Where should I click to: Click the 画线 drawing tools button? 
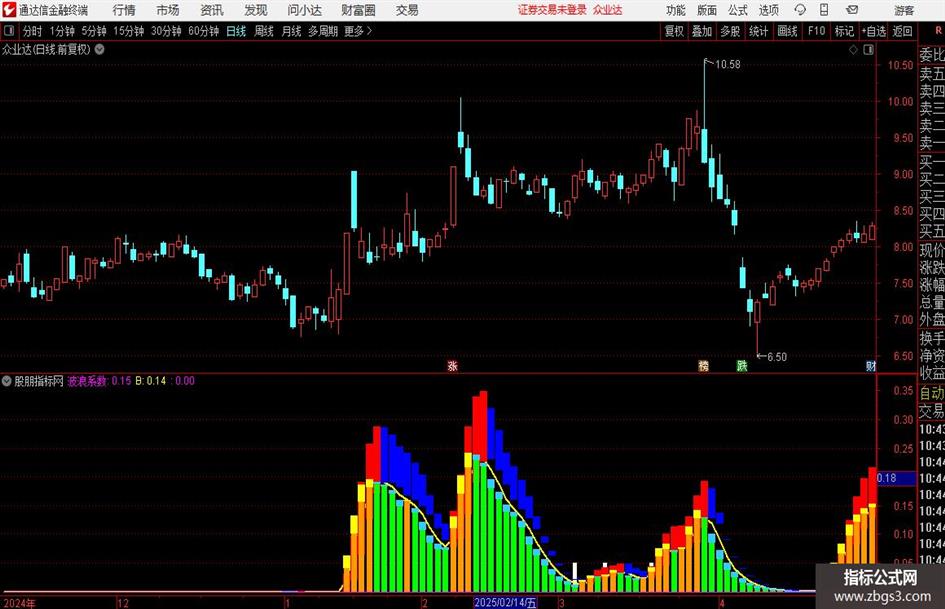[x=787, y=31]
